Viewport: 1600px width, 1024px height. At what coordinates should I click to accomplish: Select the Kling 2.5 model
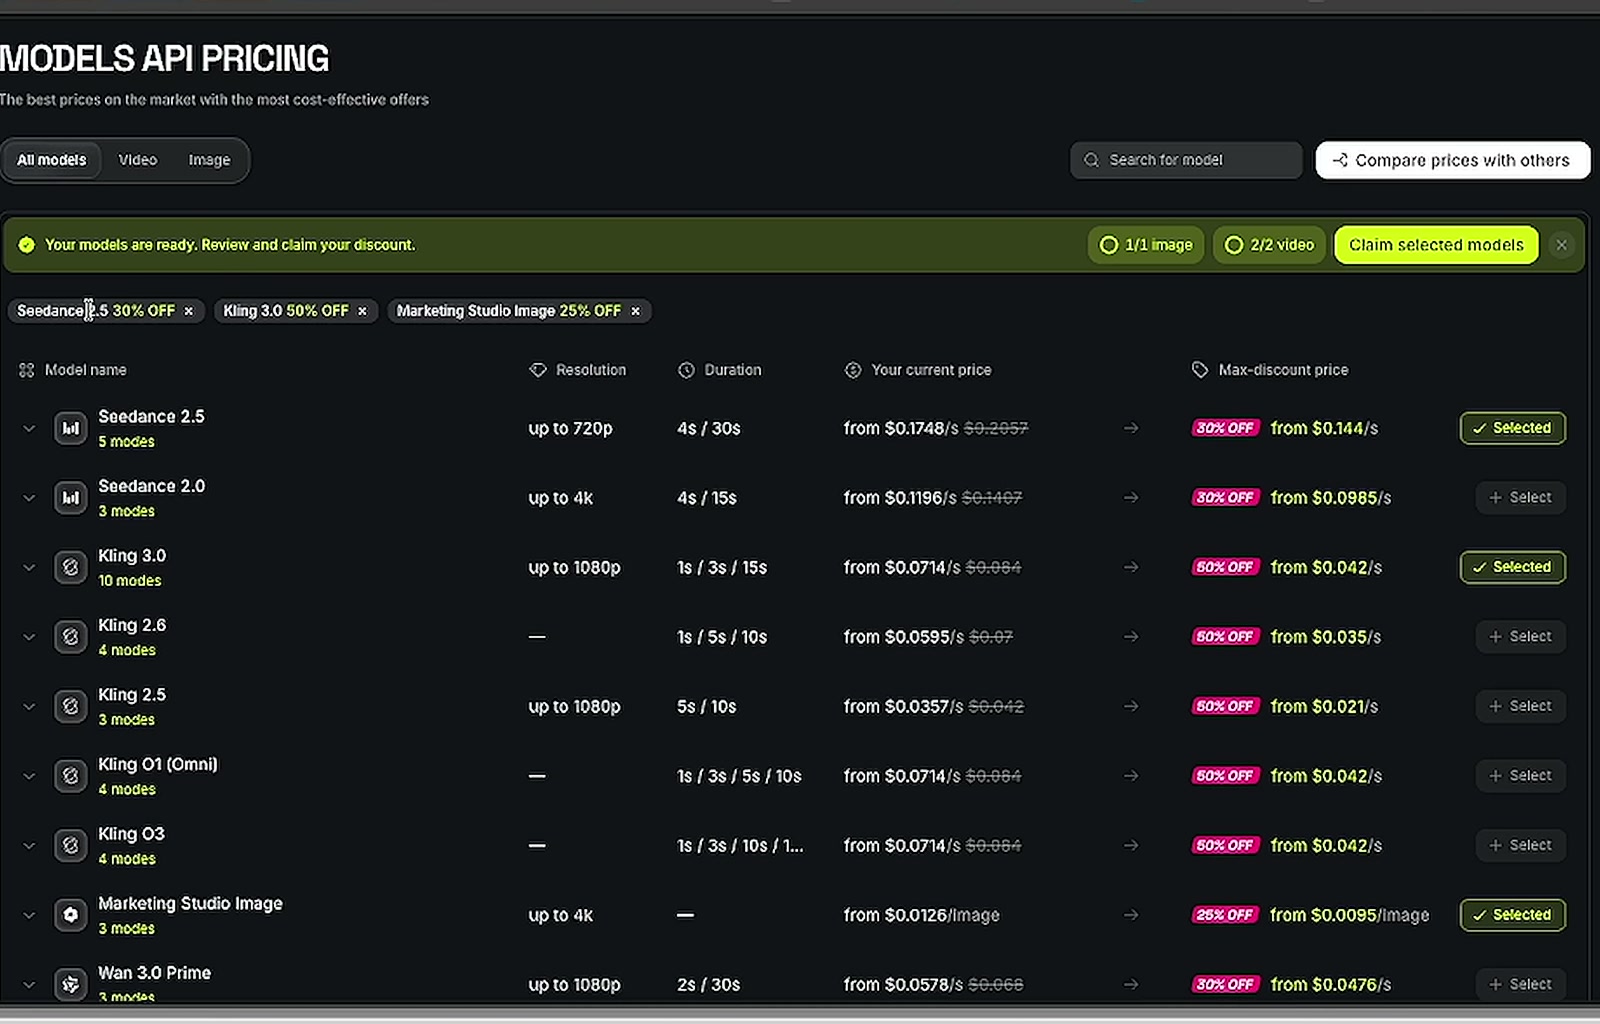1521,706
